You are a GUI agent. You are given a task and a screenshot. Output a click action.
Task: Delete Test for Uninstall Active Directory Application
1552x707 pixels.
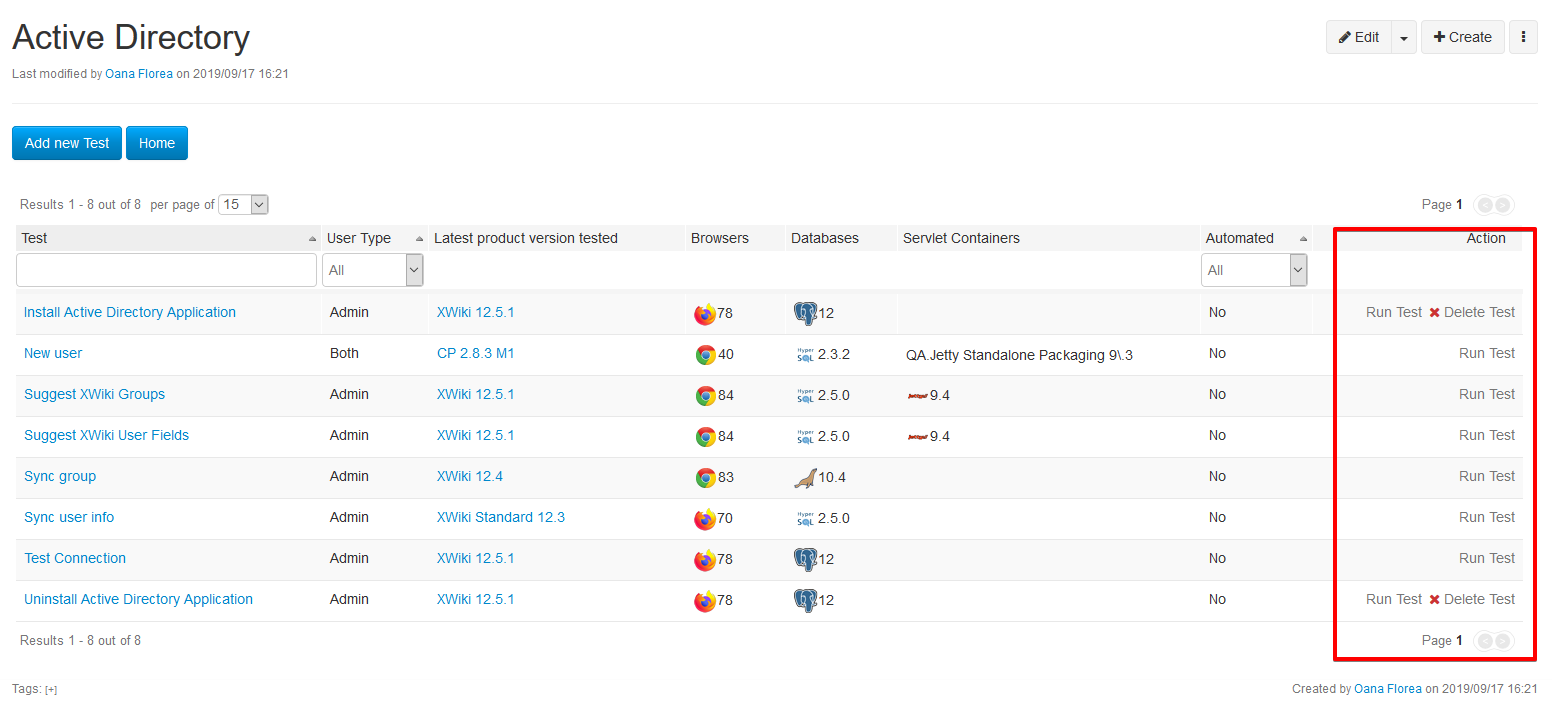(x=1472, y=599)
